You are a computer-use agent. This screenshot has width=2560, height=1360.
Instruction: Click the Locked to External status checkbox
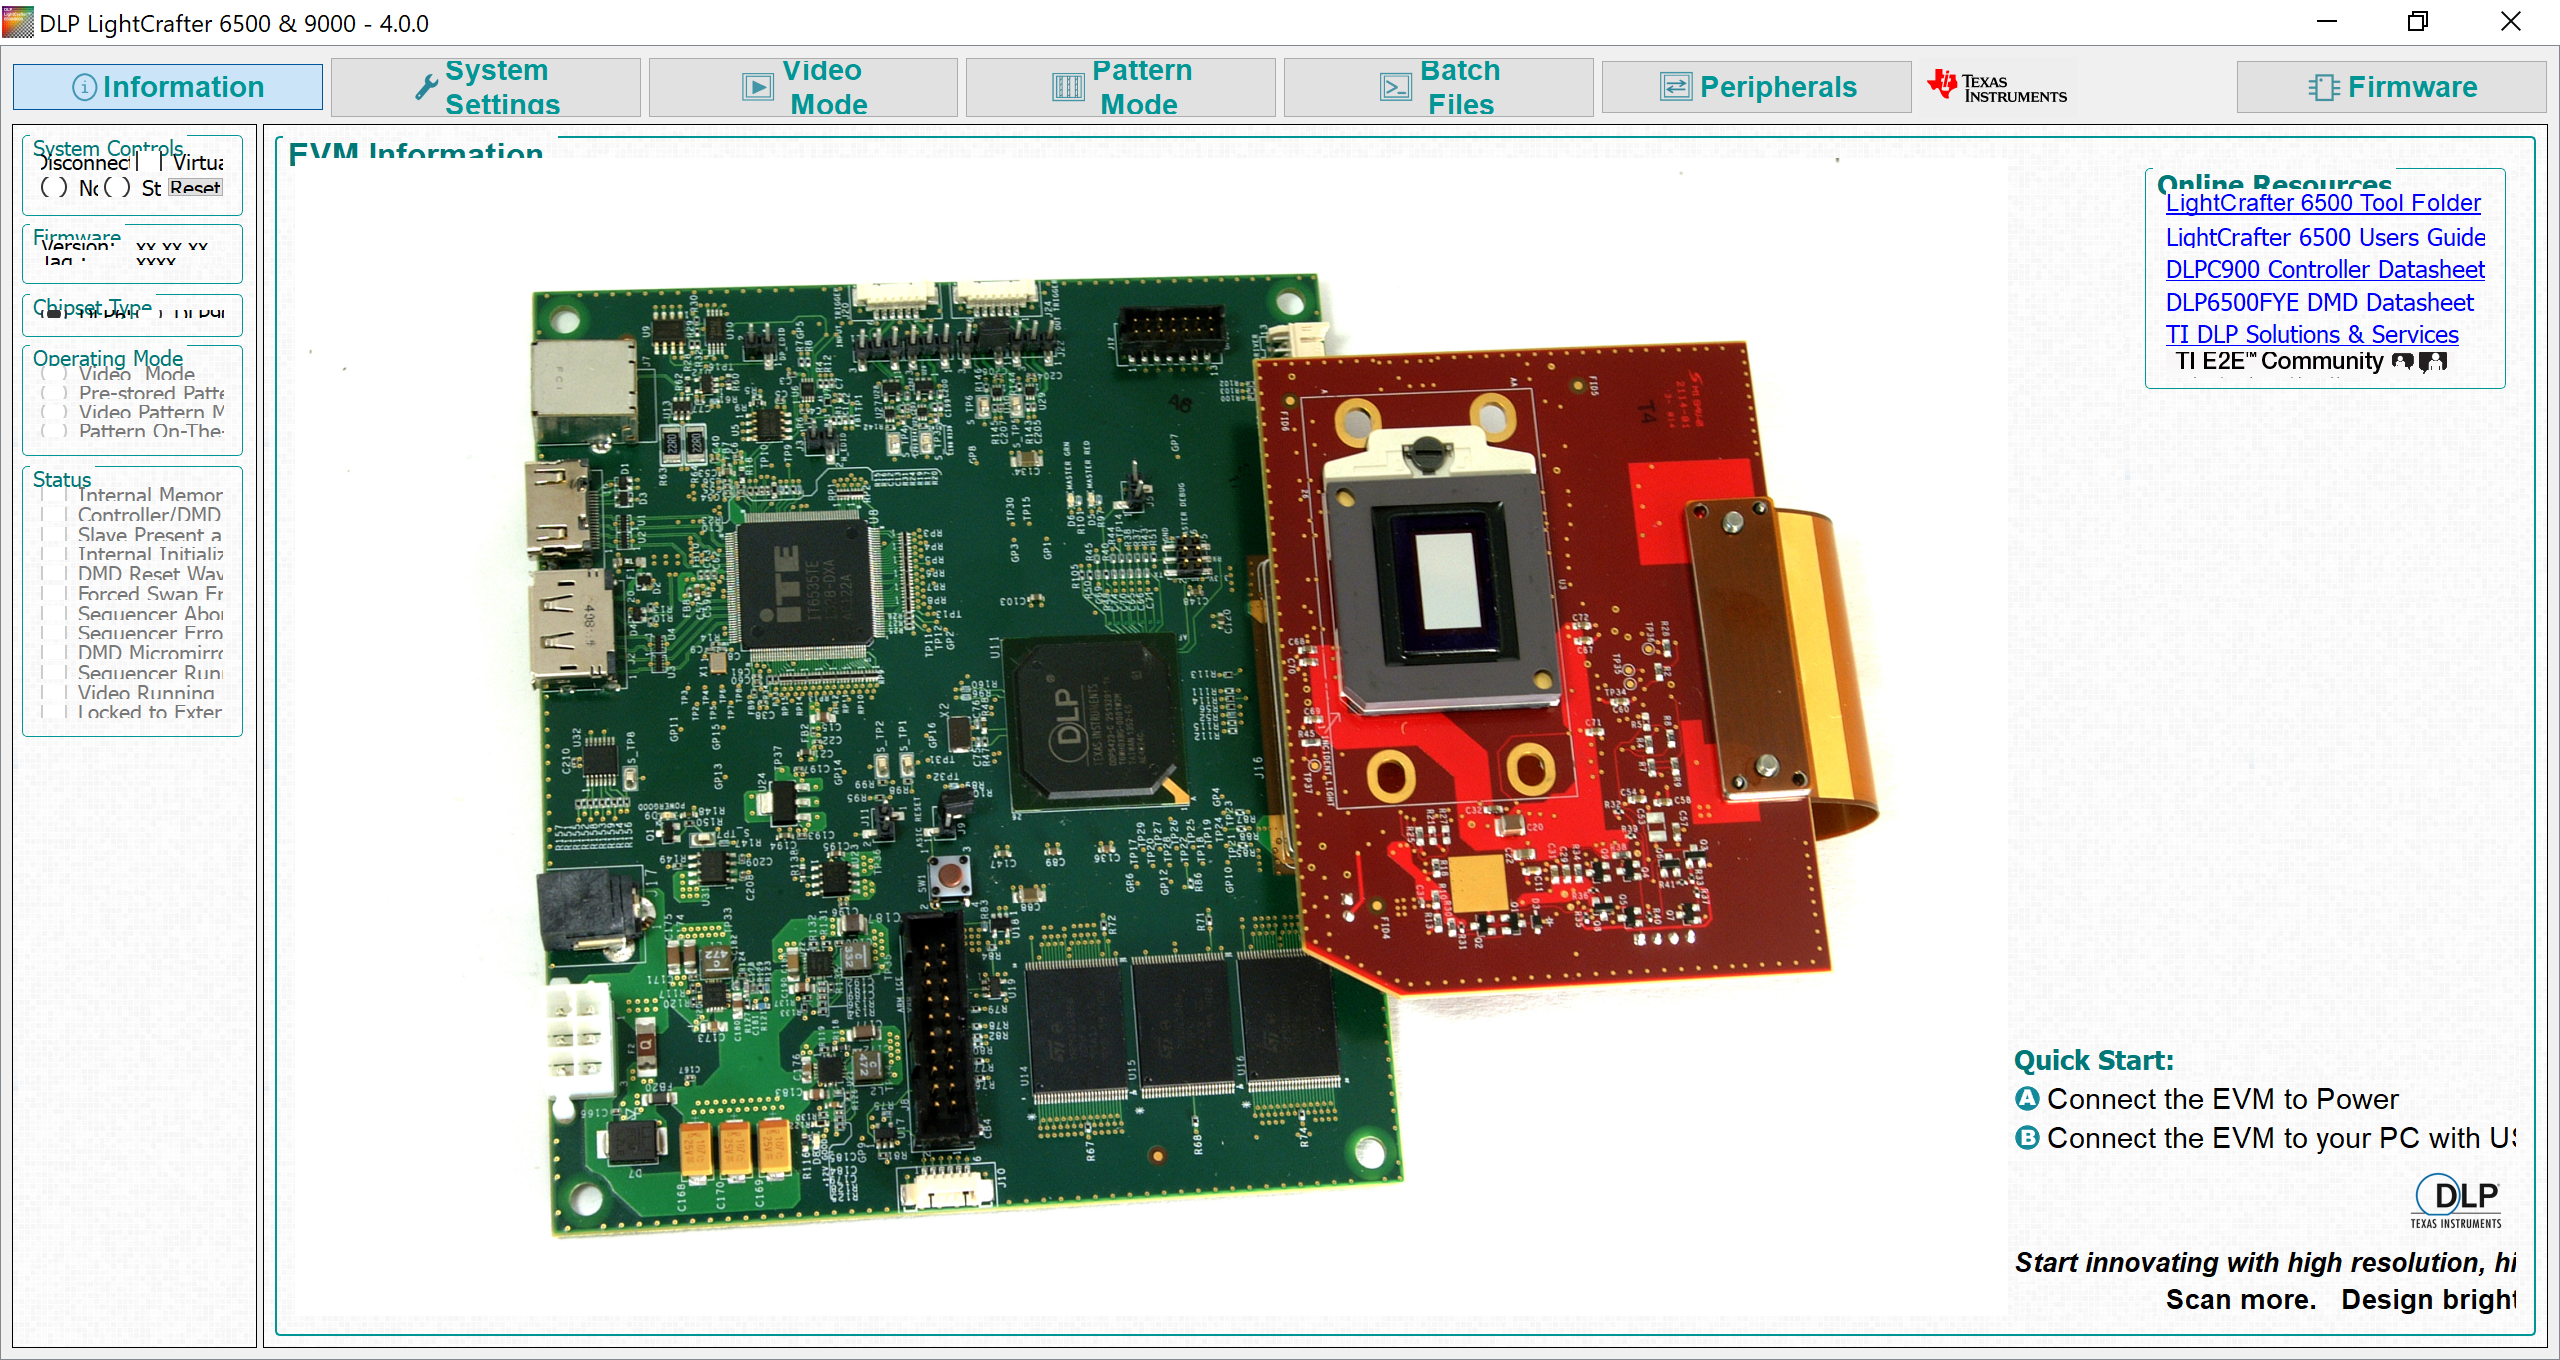point(54,712)
